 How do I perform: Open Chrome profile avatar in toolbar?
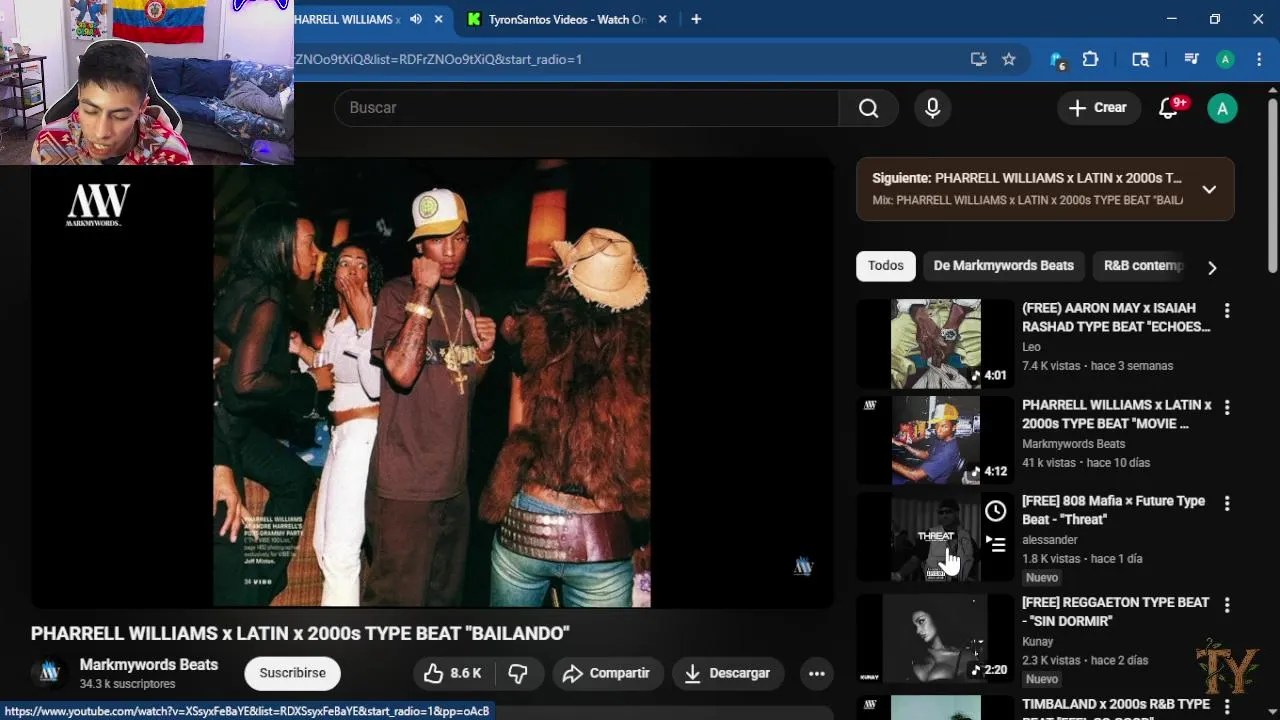(x=1225, y=59)
